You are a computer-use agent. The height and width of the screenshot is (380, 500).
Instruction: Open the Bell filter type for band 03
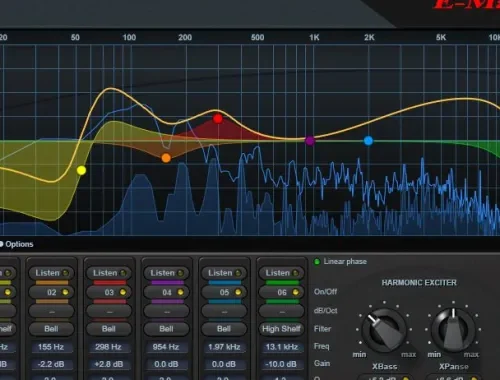pyautogui.click(x=109, y=329)
